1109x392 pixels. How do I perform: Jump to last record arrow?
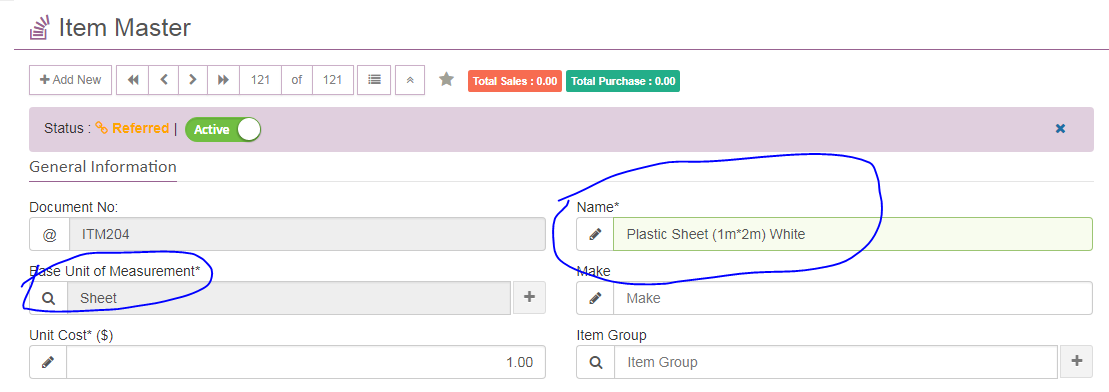point(223,80)
